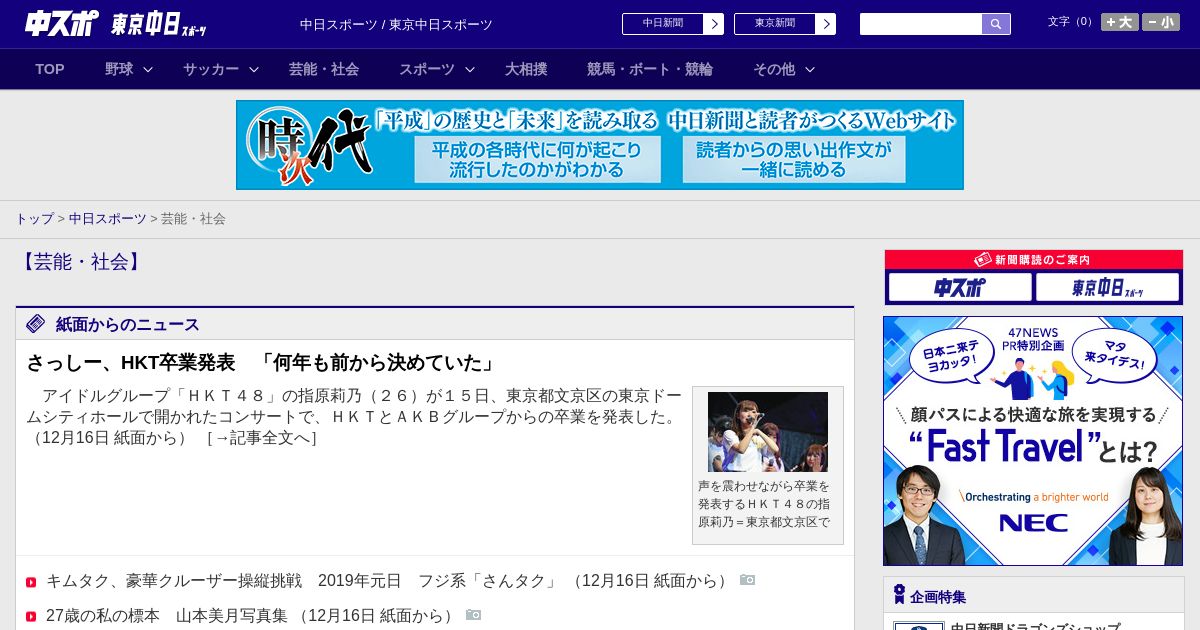The height and width of the screenshot is (630, 1200).
Task: Focus the site search input field
Action: (x=921, y=24)
